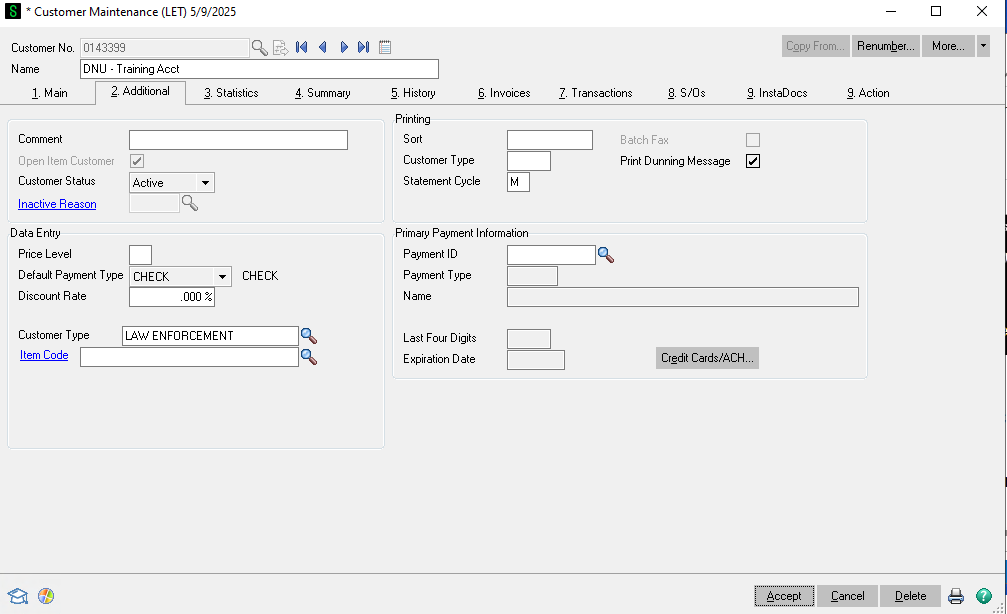Viewport: 1007px width, 614px height.
Task: Go to the next customer record
Action: click(x=343, y=47)
